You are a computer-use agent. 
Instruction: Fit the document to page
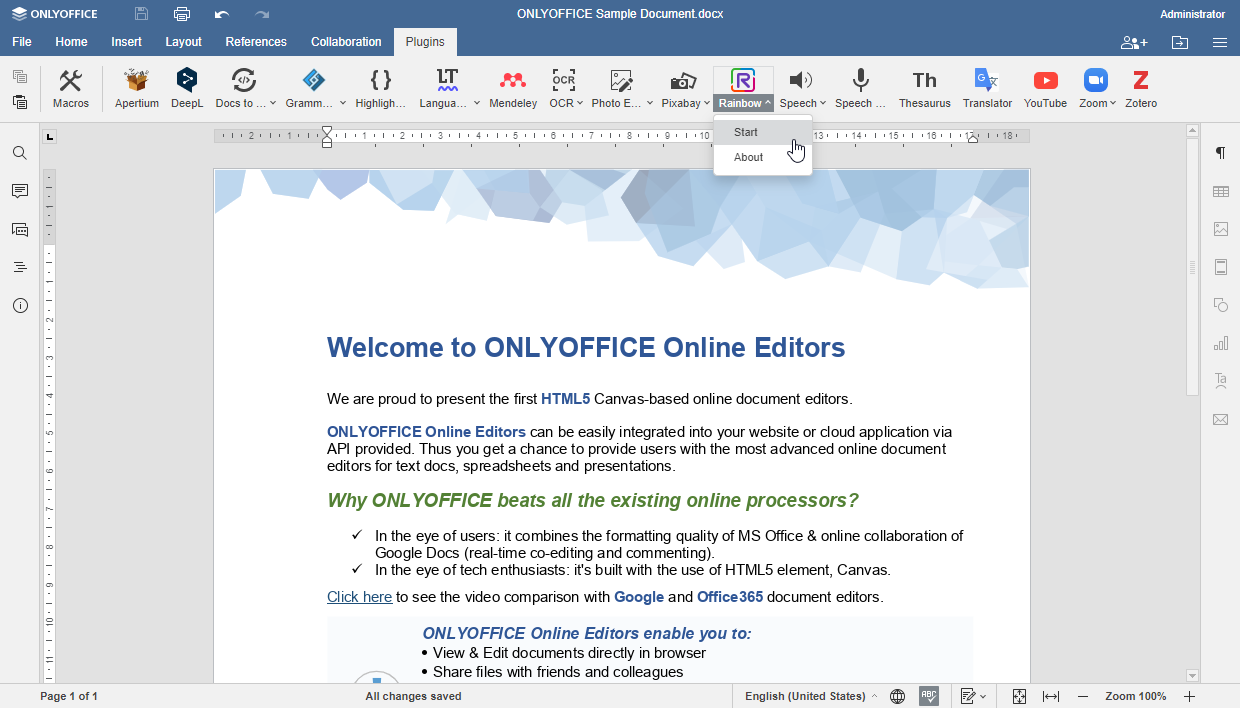point(1019,696)
